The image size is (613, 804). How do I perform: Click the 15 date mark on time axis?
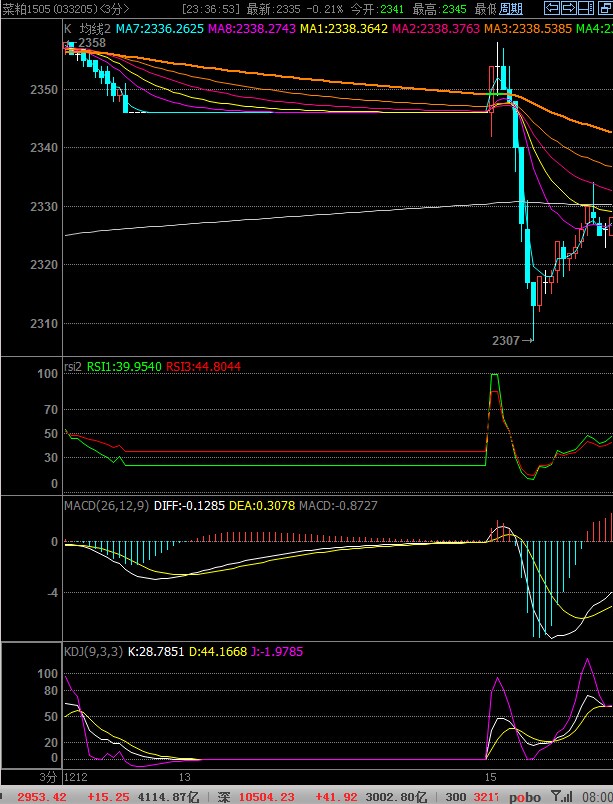tap(490, 777)
